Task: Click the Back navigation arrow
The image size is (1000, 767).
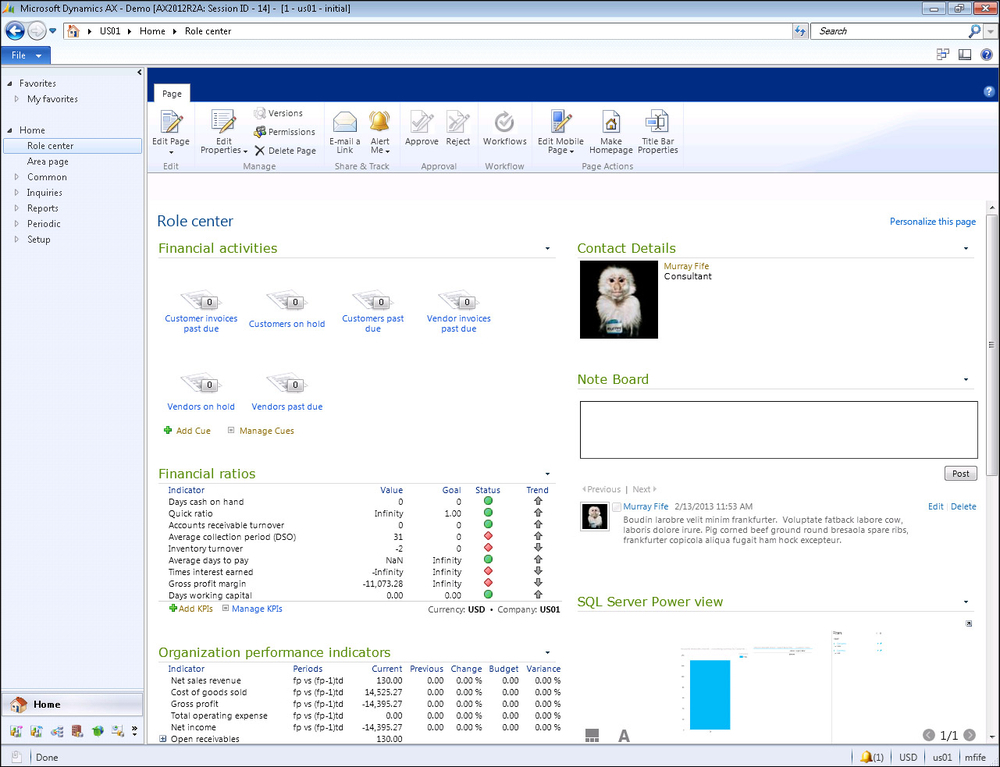Action: pos(15,31)
